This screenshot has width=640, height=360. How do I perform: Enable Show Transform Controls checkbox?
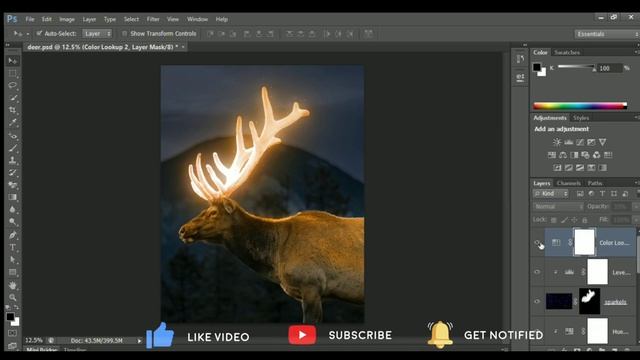pos(124,33)
